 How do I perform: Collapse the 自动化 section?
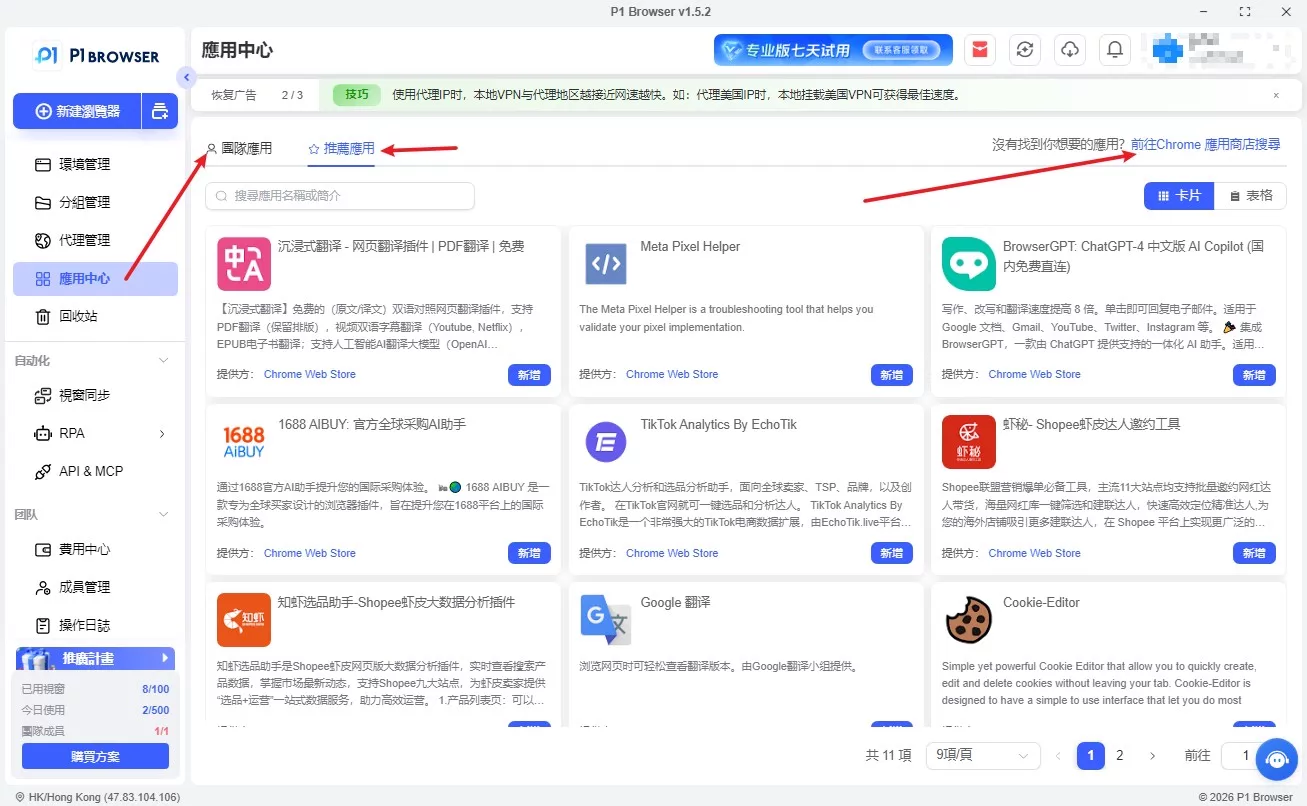coord(164,360)
